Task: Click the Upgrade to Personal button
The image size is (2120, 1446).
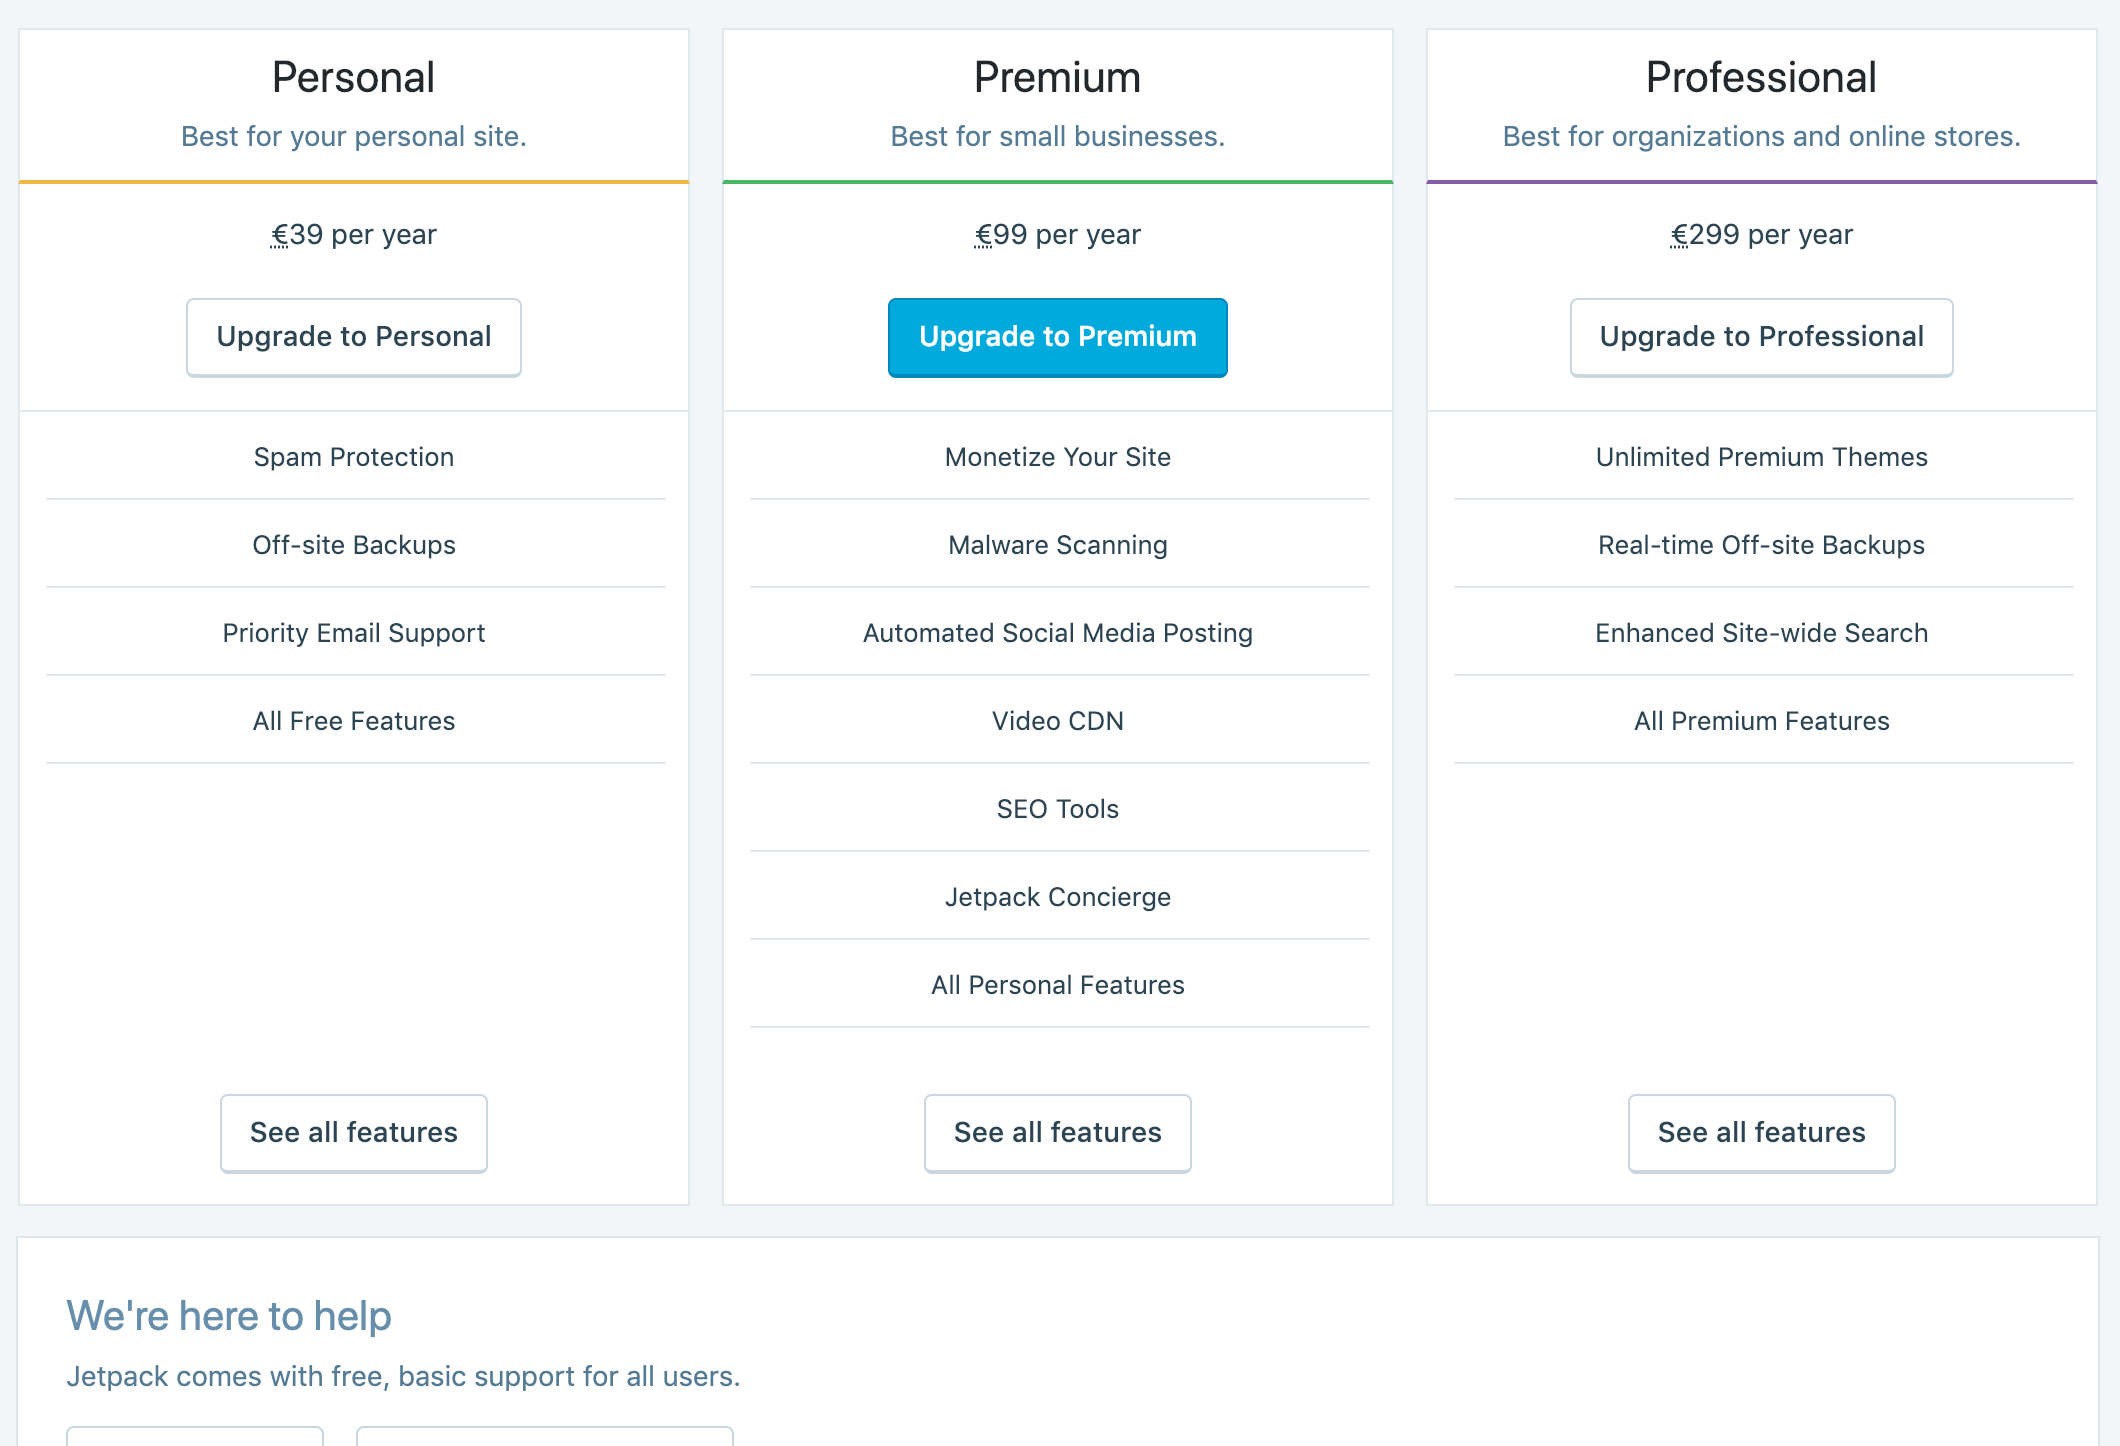Action: (x=353, y=337)
